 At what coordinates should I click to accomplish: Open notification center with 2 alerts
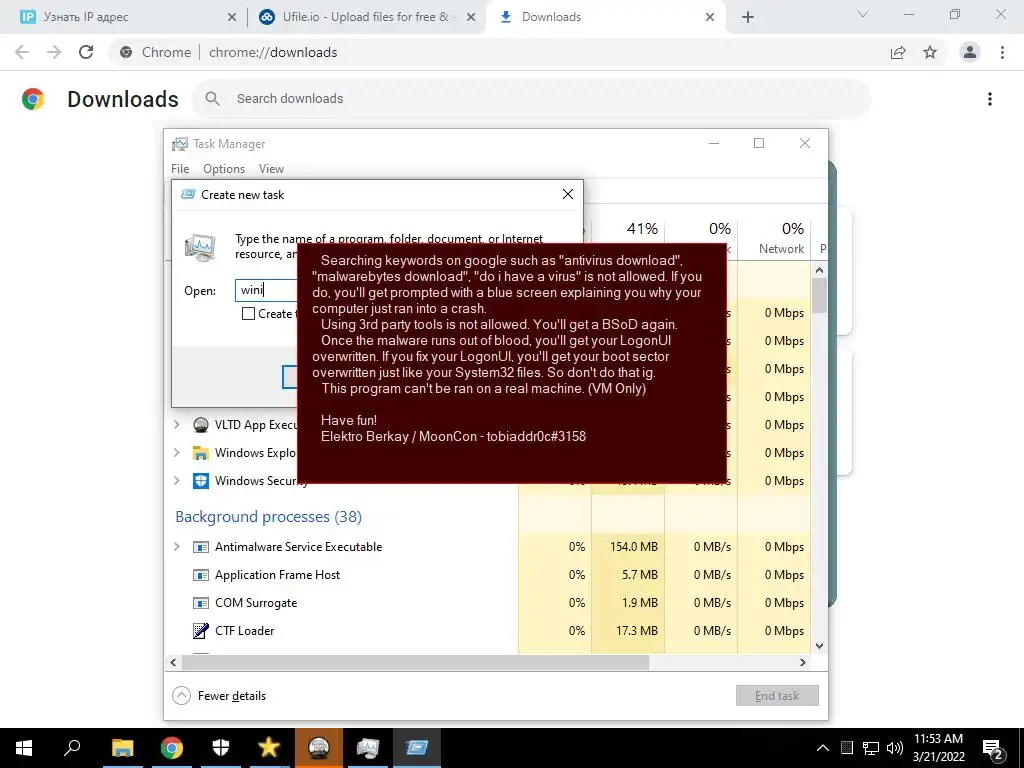pyautogui.click(x=993, y=748)
